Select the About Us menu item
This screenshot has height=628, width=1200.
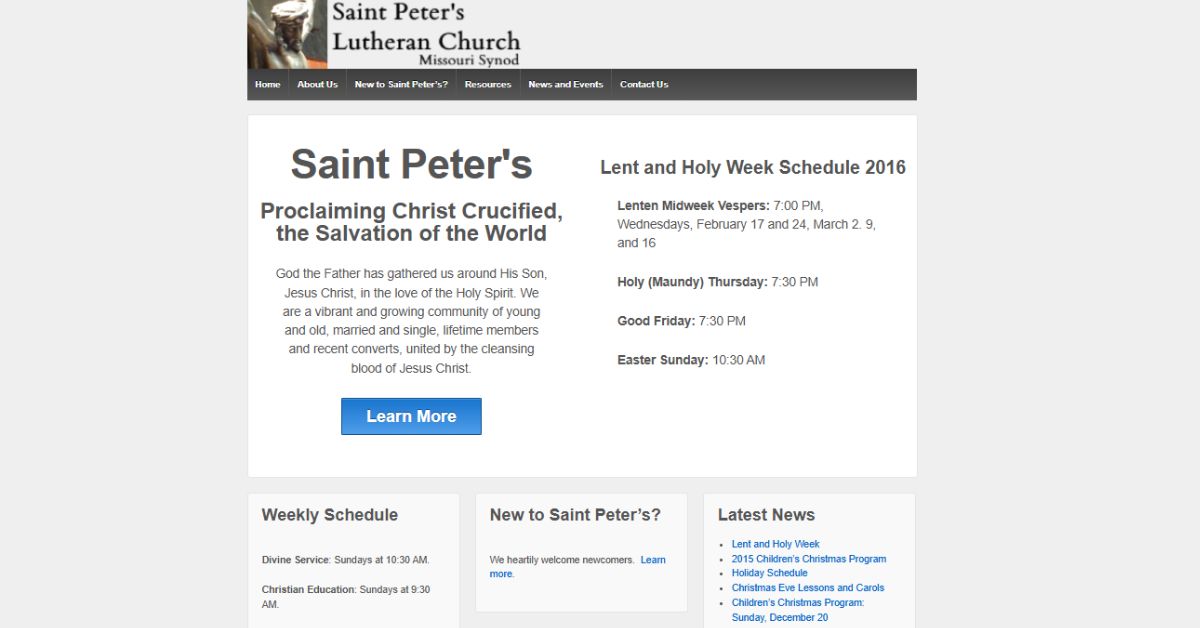pyautogui.click(x=317, y=84)
